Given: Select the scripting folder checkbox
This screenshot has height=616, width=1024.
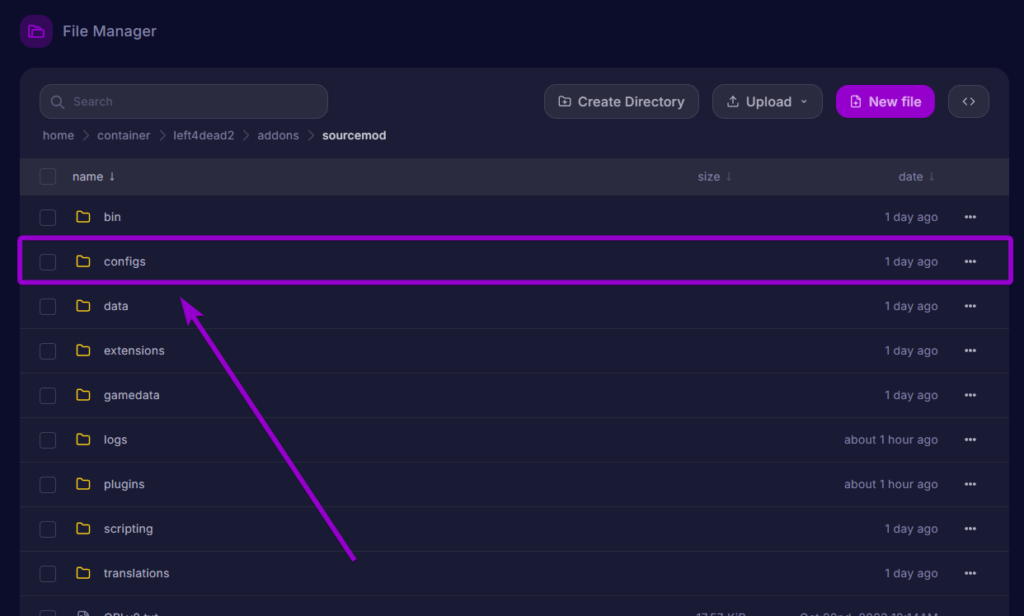Looking at the screenshot, I should pos(48,529).
